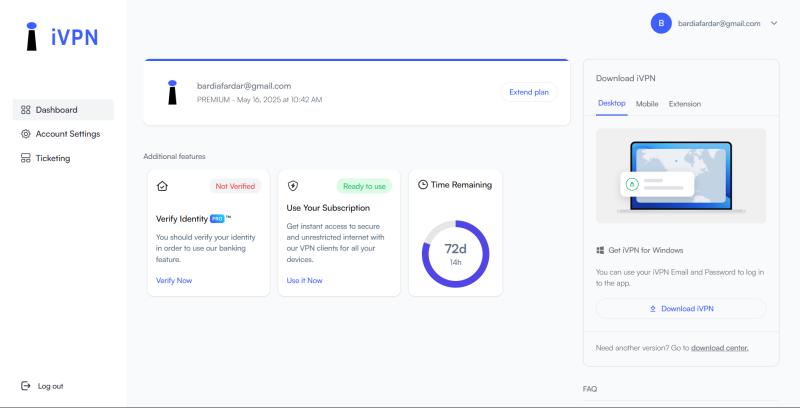Click the round B user avatar
The width and height of the screenshot is (800, 408).
click(661, 23)
